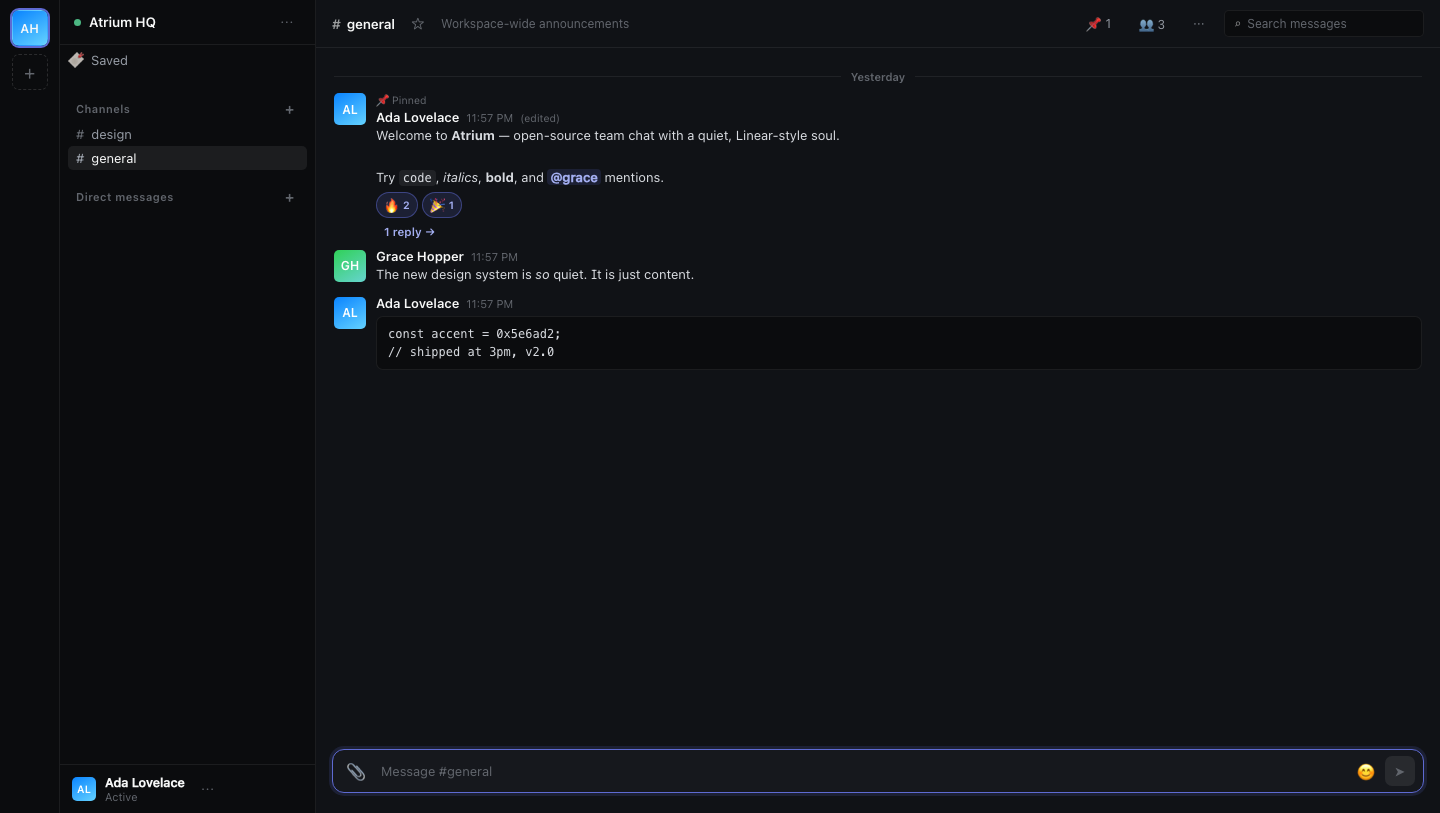Send message with arrow button

click(x=1400, y=771)
